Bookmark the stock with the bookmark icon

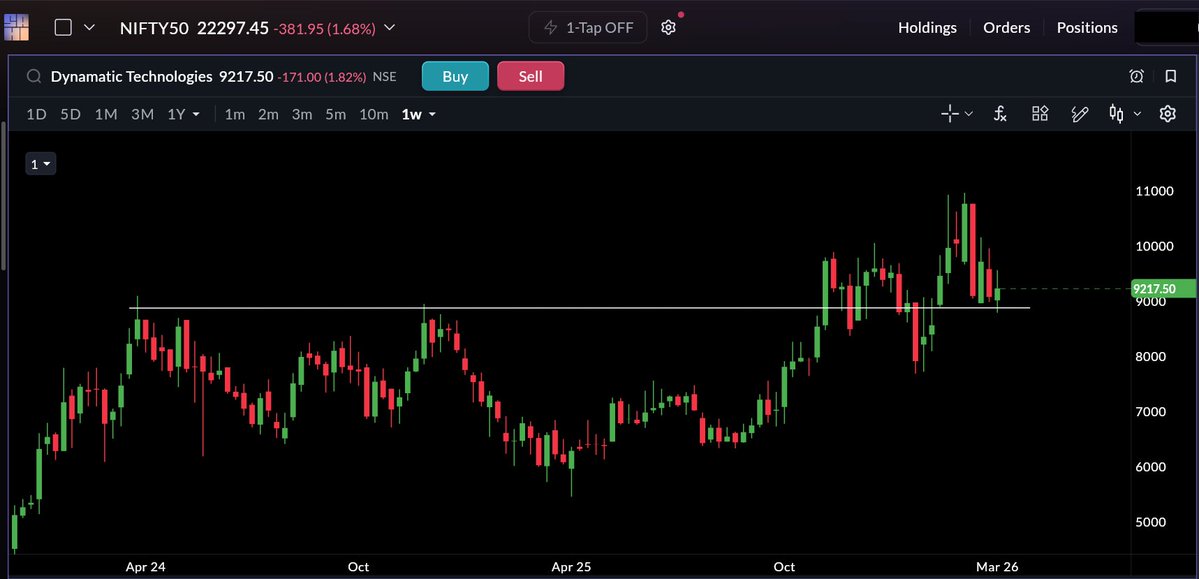tap(1171, 76)
